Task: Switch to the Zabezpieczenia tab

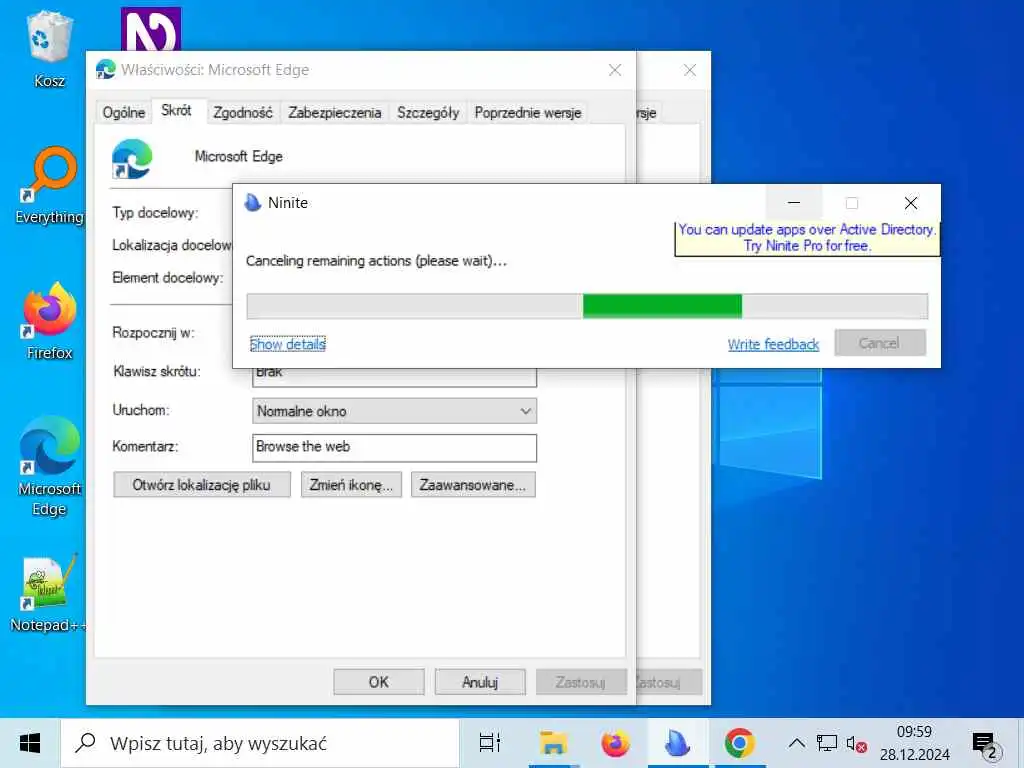Action: click(334, 112)
